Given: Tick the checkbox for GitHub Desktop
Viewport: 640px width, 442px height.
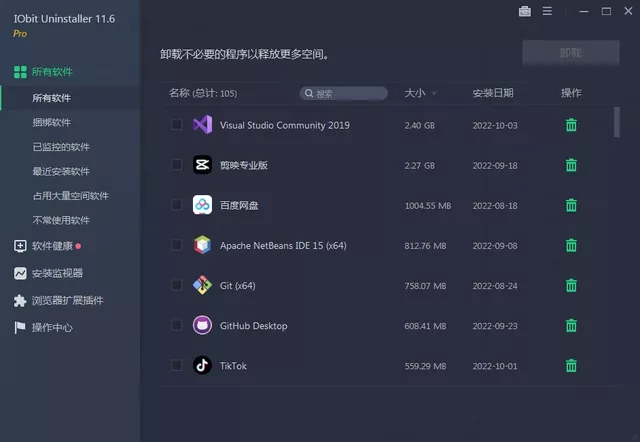Looking at the screenshot, I should click(x=176, y=325).
